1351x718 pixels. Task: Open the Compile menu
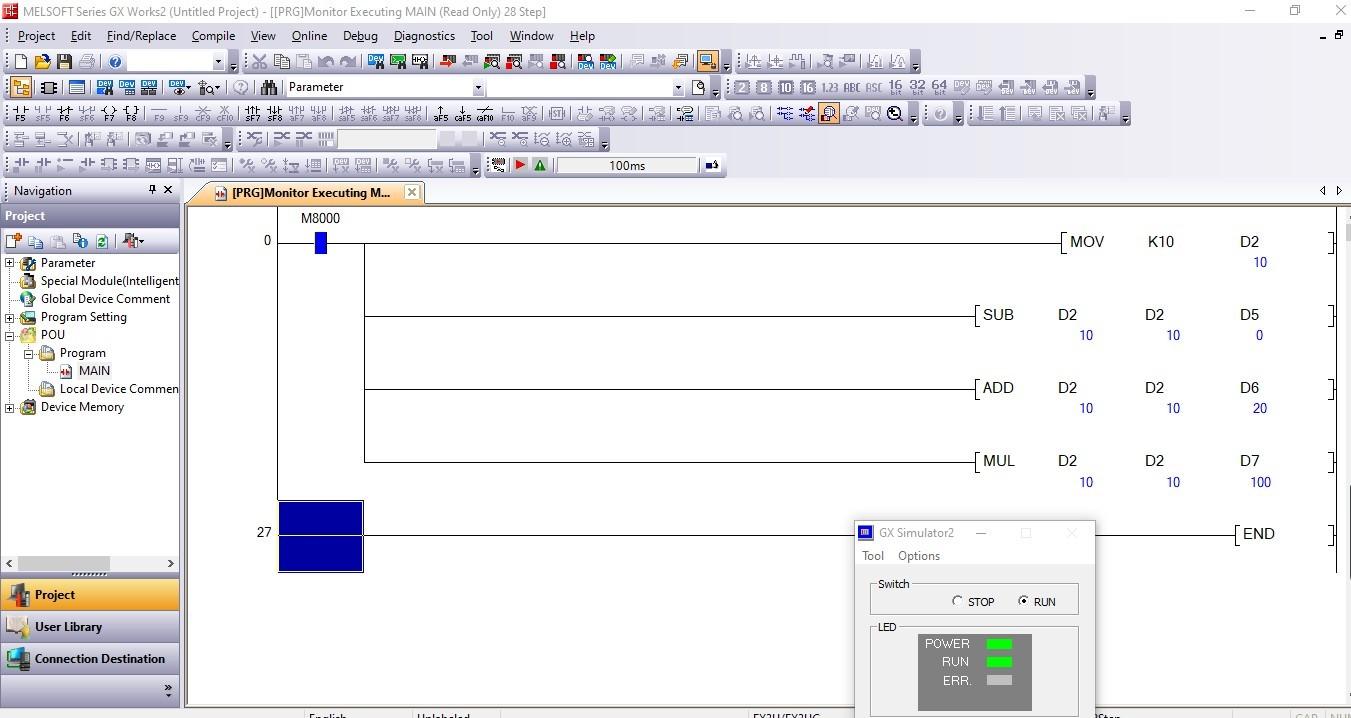[x=213, y=36]
